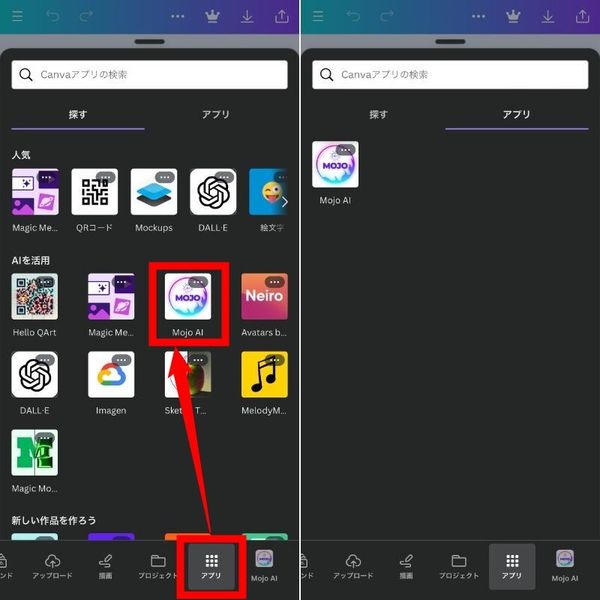Open QRコード app

[x=95, y=192]
